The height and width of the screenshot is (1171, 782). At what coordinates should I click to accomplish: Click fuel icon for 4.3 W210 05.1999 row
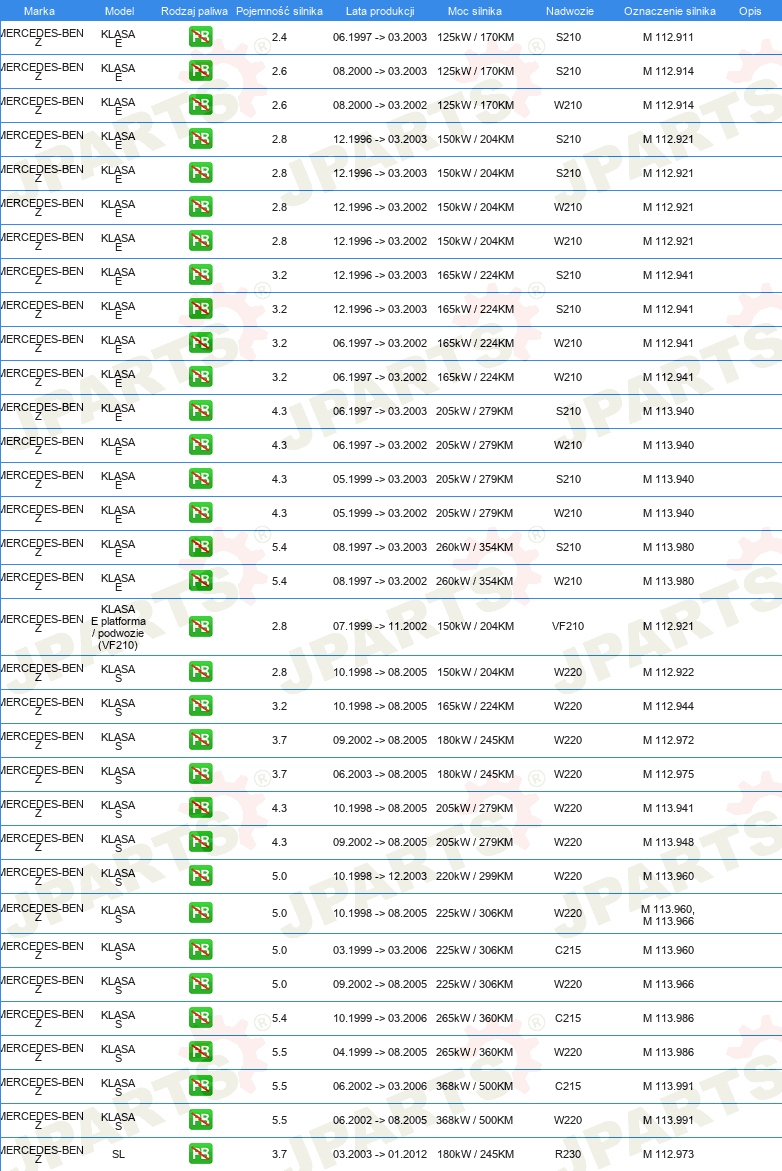pyautogui.click(x=200, y=512)
